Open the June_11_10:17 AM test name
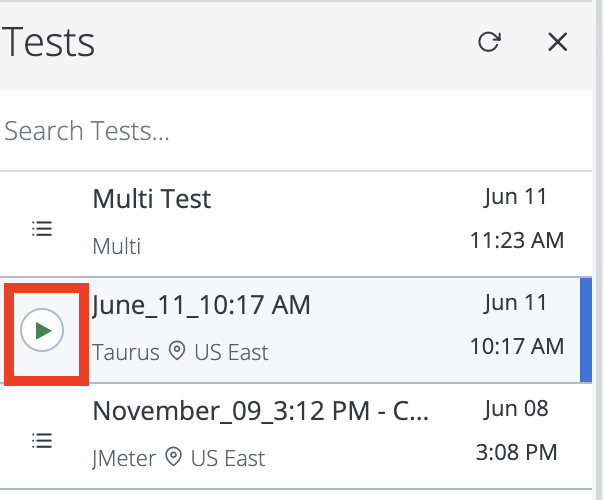 [x=201, y=305]
